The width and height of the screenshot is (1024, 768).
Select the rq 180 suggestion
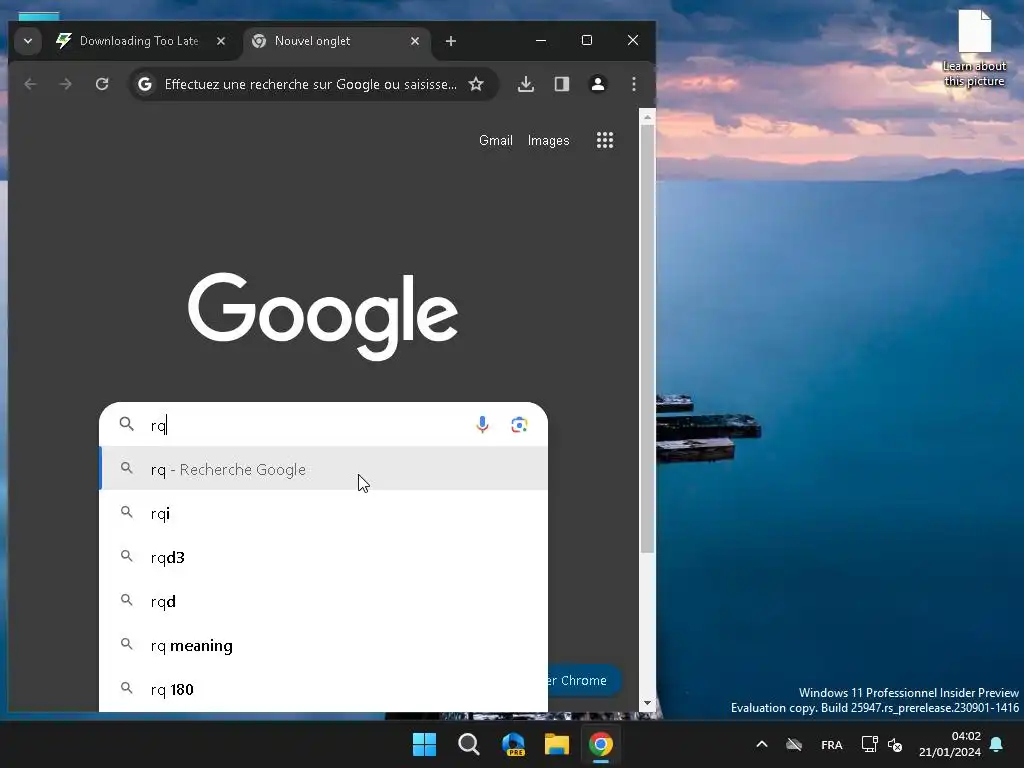tap(323, 689)
